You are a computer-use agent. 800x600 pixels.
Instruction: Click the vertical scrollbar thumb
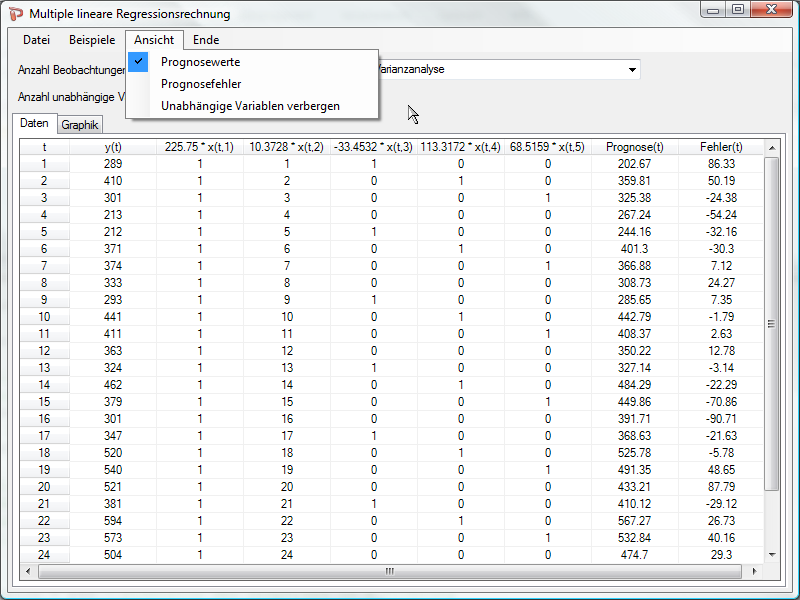[x=771, y=323]
